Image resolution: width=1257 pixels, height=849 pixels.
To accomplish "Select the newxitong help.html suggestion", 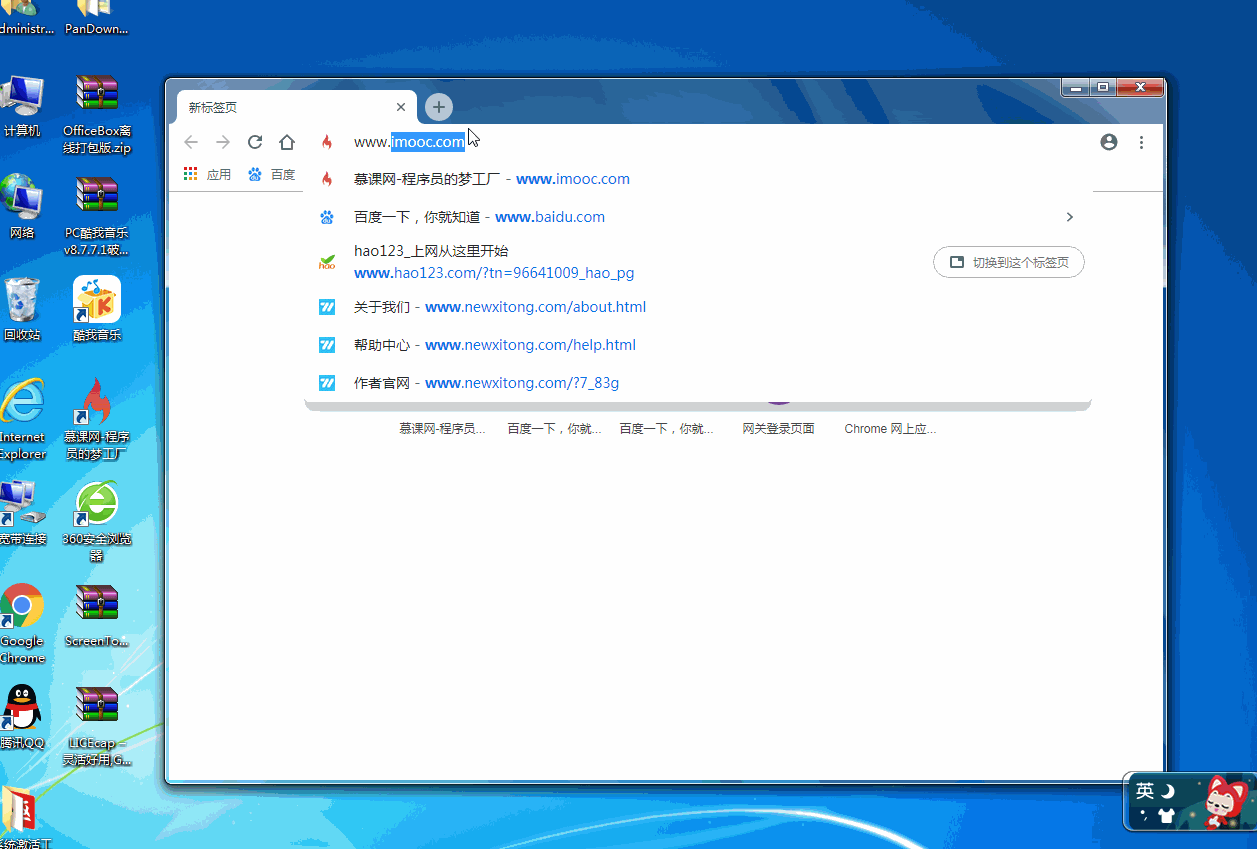I will tap(698, 345).
